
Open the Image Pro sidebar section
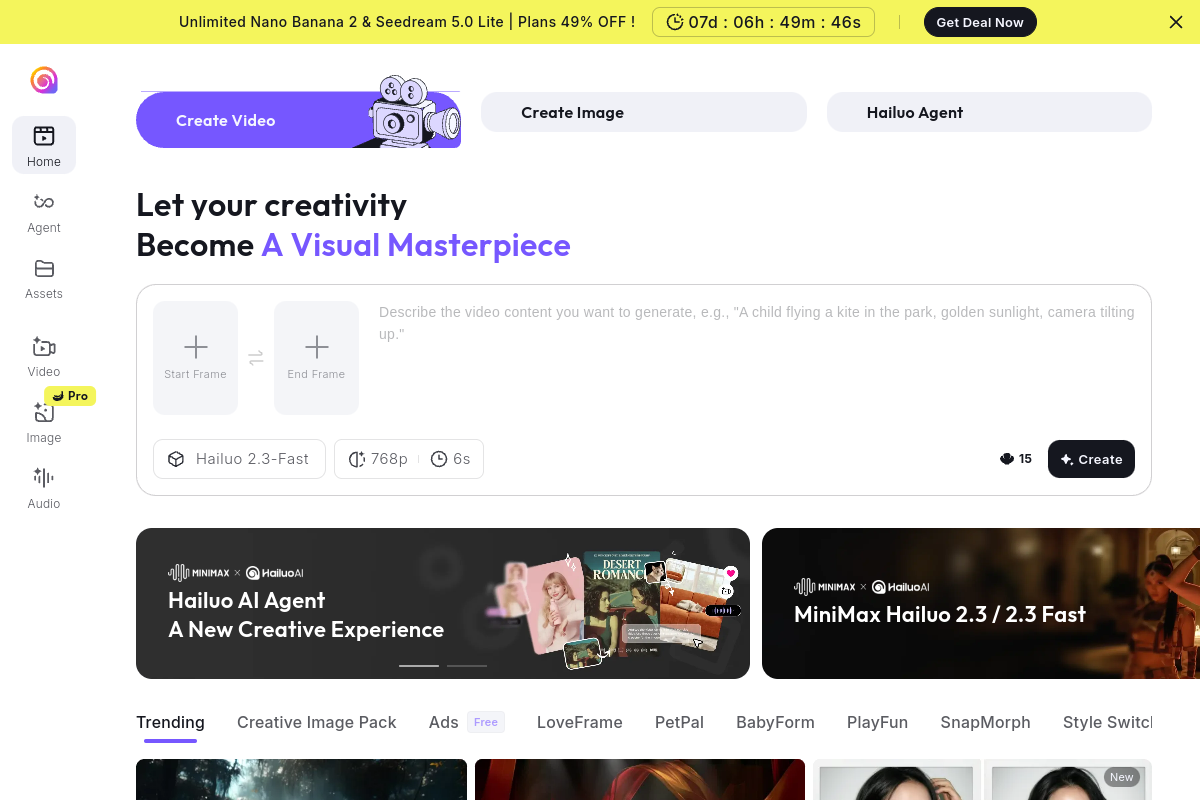click(44, 423)
